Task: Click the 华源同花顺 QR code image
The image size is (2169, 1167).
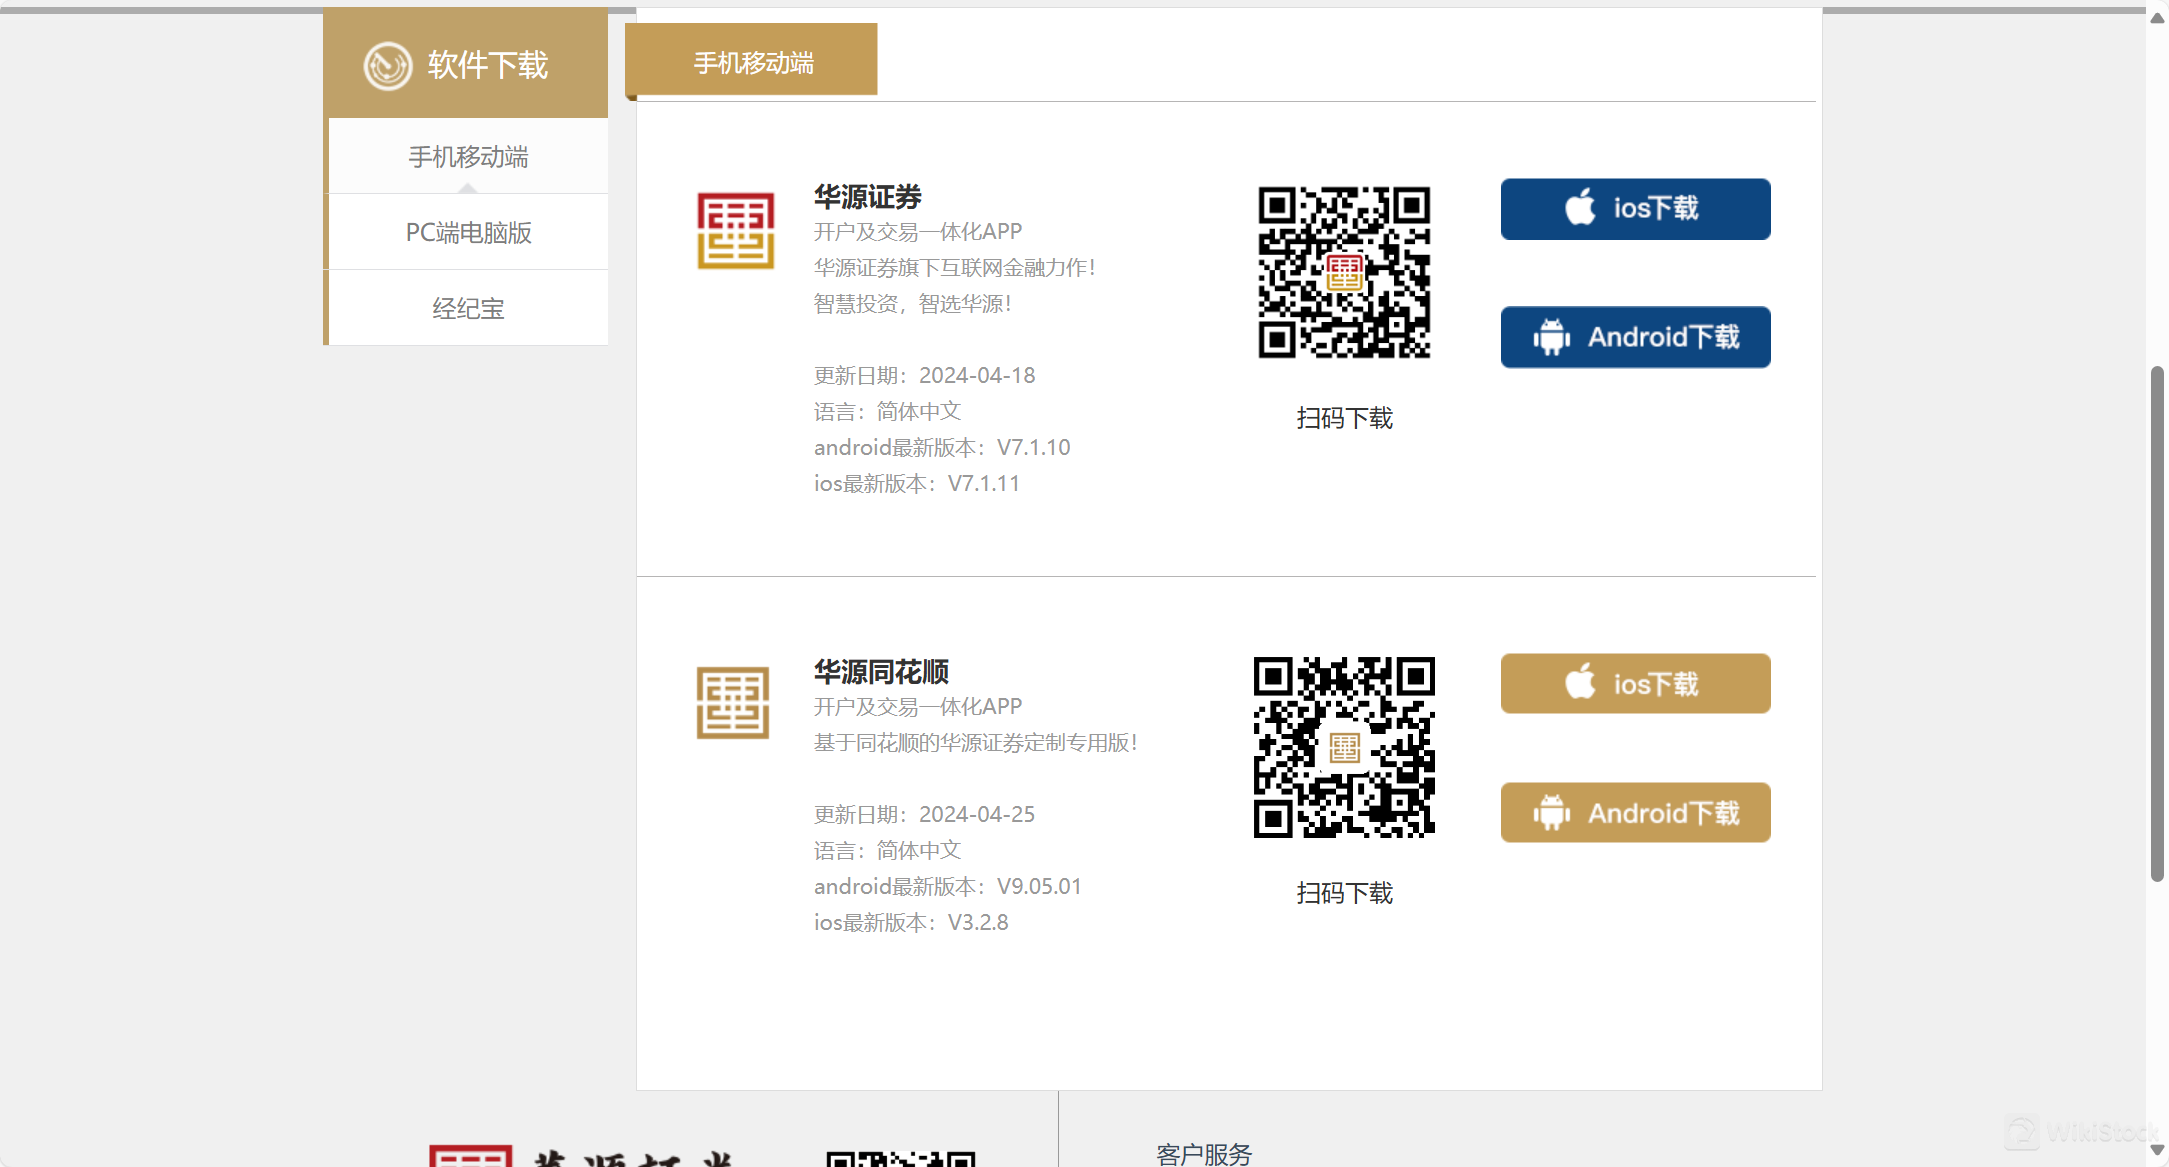Action: pyautogui.click(x=1344, y=747)
